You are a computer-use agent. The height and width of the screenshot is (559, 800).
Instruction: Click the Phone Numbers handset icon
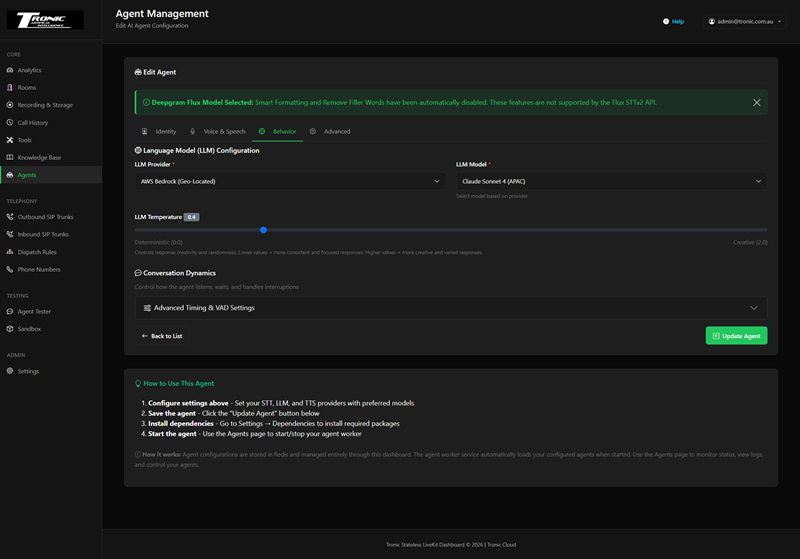pyautogui.click(x=10, y=269)
